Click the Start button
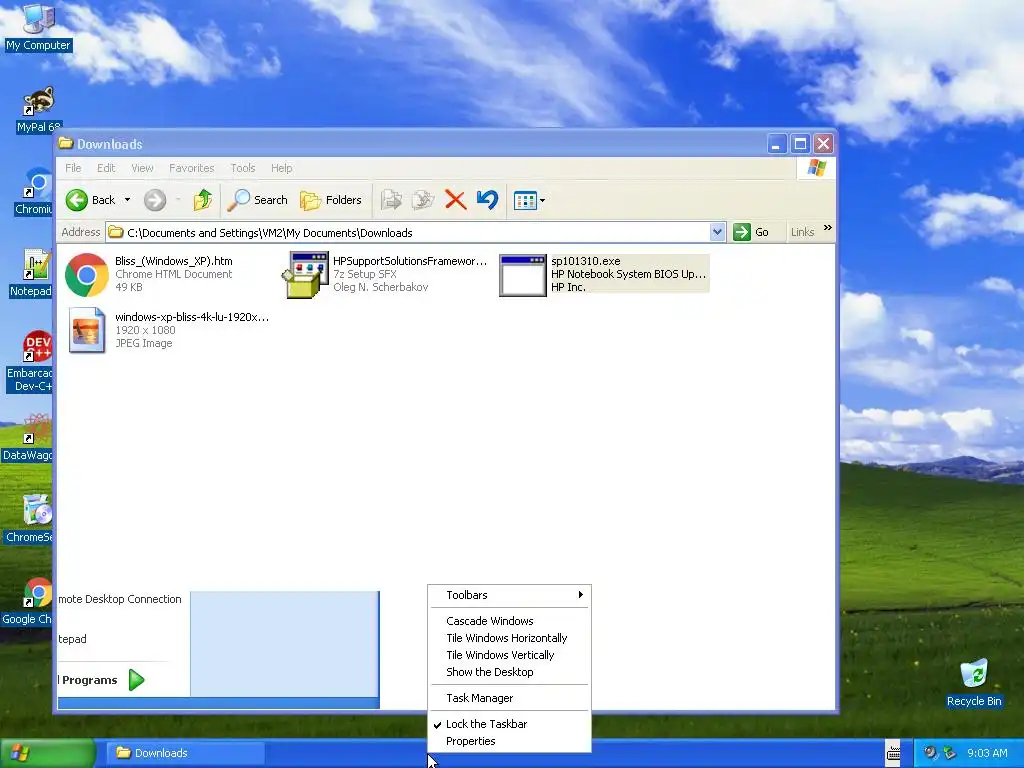Image resolution: width=1024 pixels, height=768 pixels. click(x=47, y=753)
